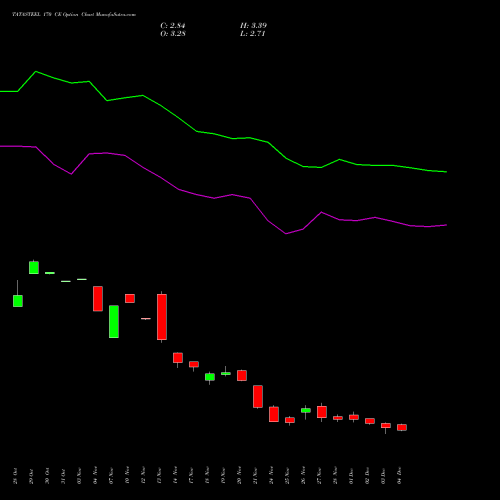Click the green candle for 28 Oct
Screen dimensions: 500x500
point(18,301)
